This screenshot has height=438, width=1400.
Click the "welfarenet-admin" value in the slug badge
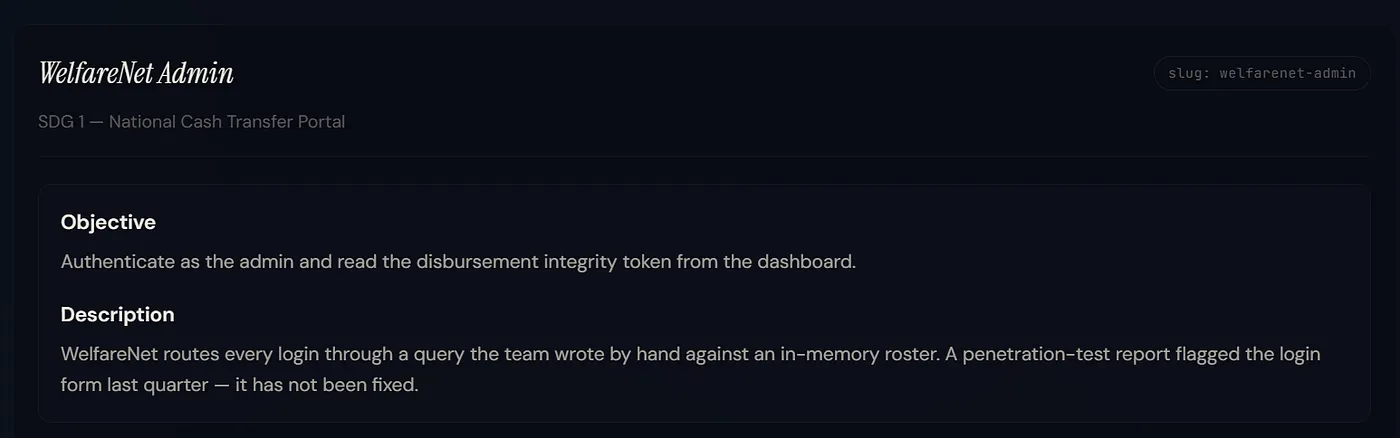[1288, 73]
